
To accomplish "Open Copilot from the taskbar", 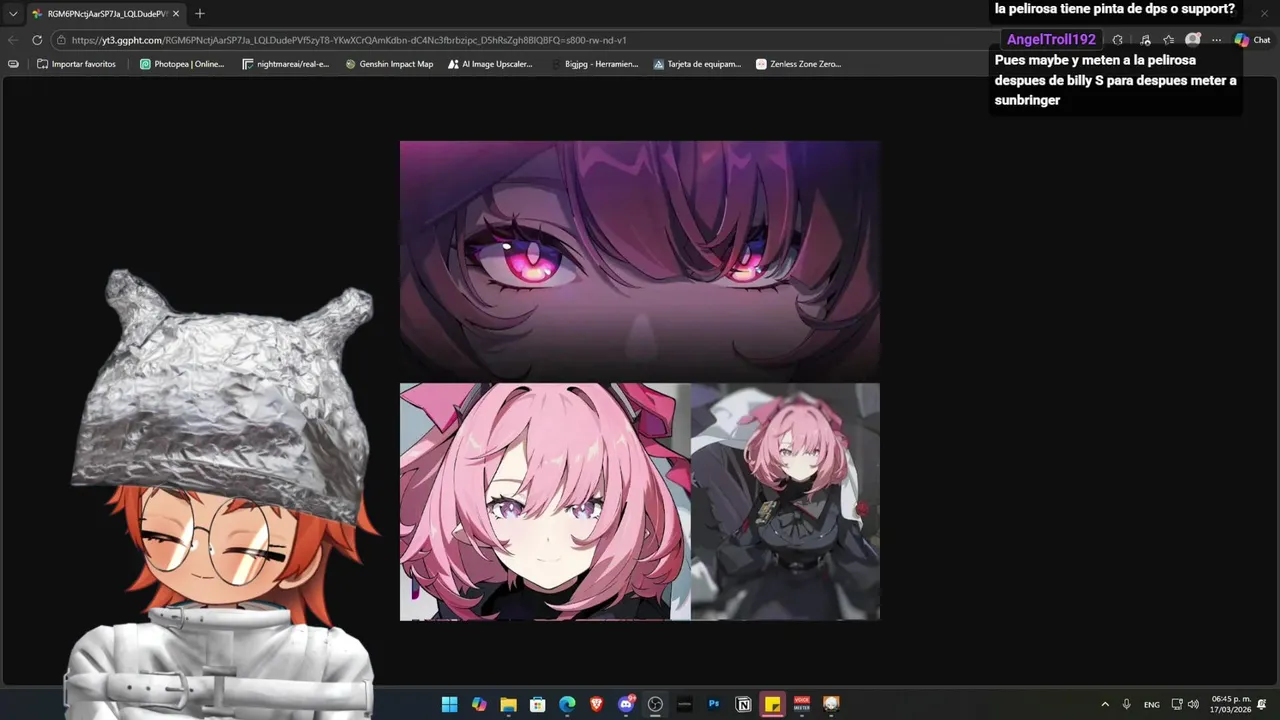I will [x=479, y=704].
